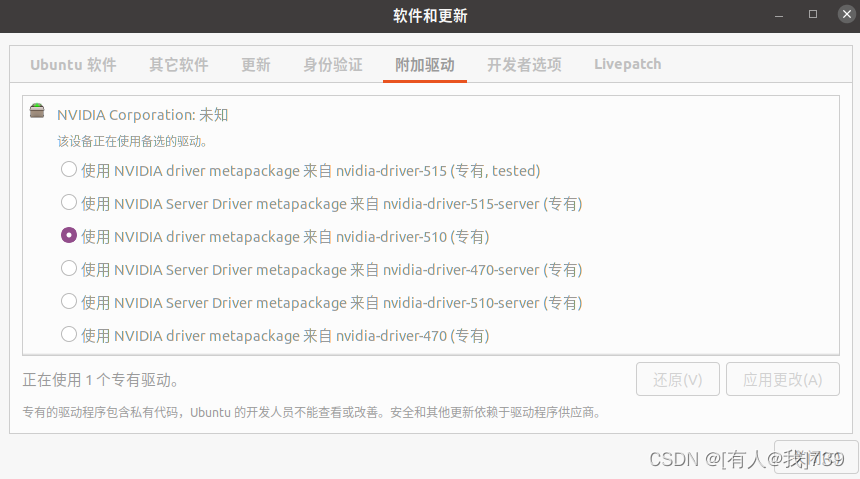Minimize the 软件和更新 window
The height and width of the screenshot is (479, 860).
pyautogui.click(x=779, y=15)
